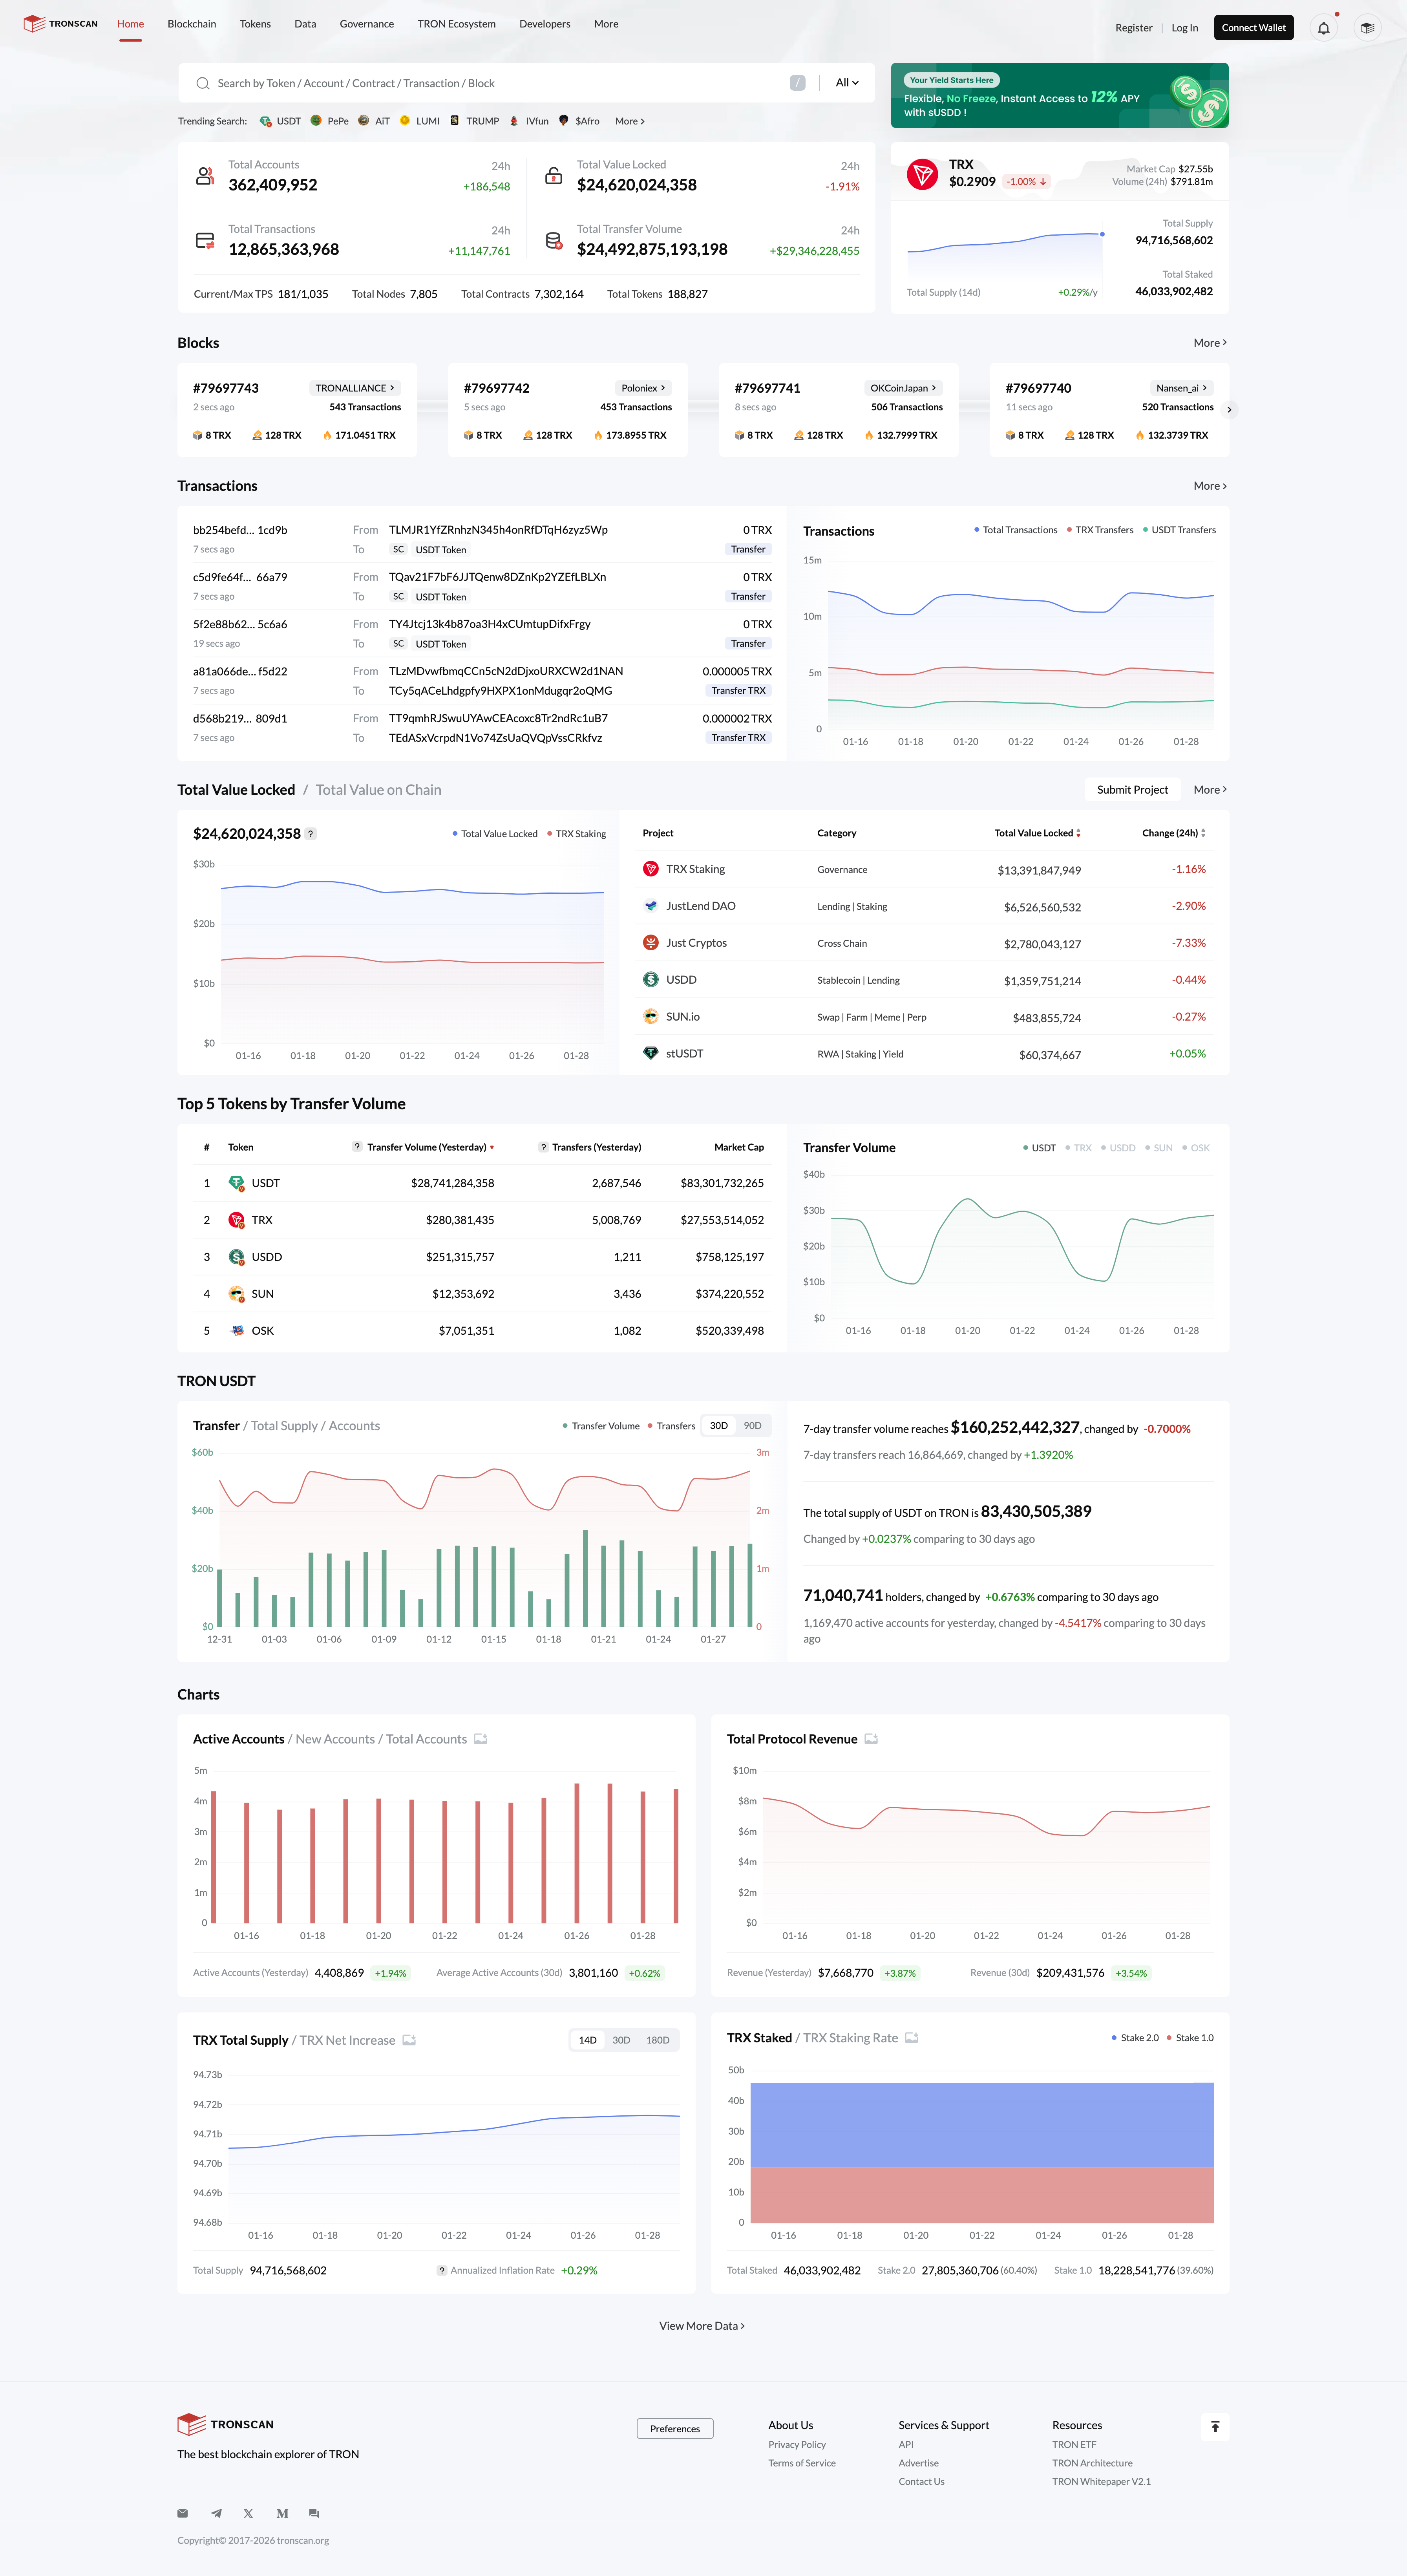1407x2576 pixels.
Task: Click the back-to-top arrow icon near Resources
Action: pos(1216,2428)
